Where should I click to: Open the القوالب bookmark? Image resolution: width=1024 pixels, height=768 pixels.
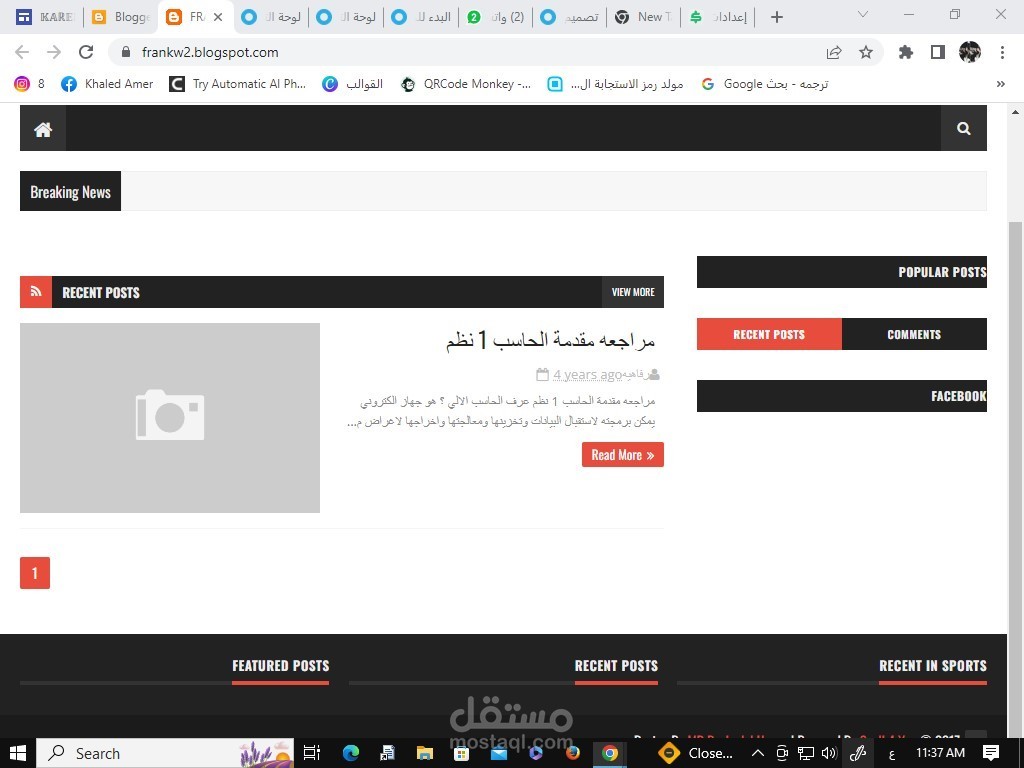pyautogui.click(x=352, y=84)
